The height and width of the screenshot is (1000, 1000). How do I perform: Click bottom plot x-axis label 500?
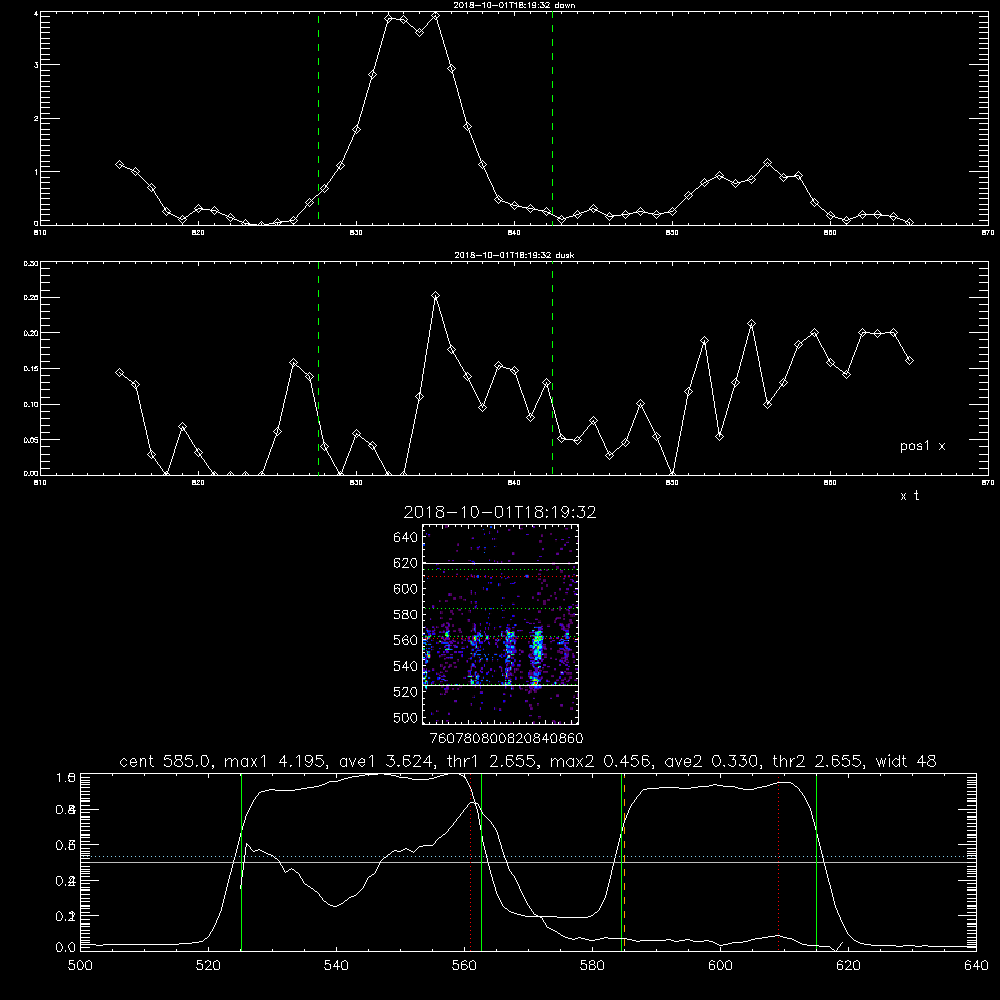pyautogui.click(x=80, y=966)
